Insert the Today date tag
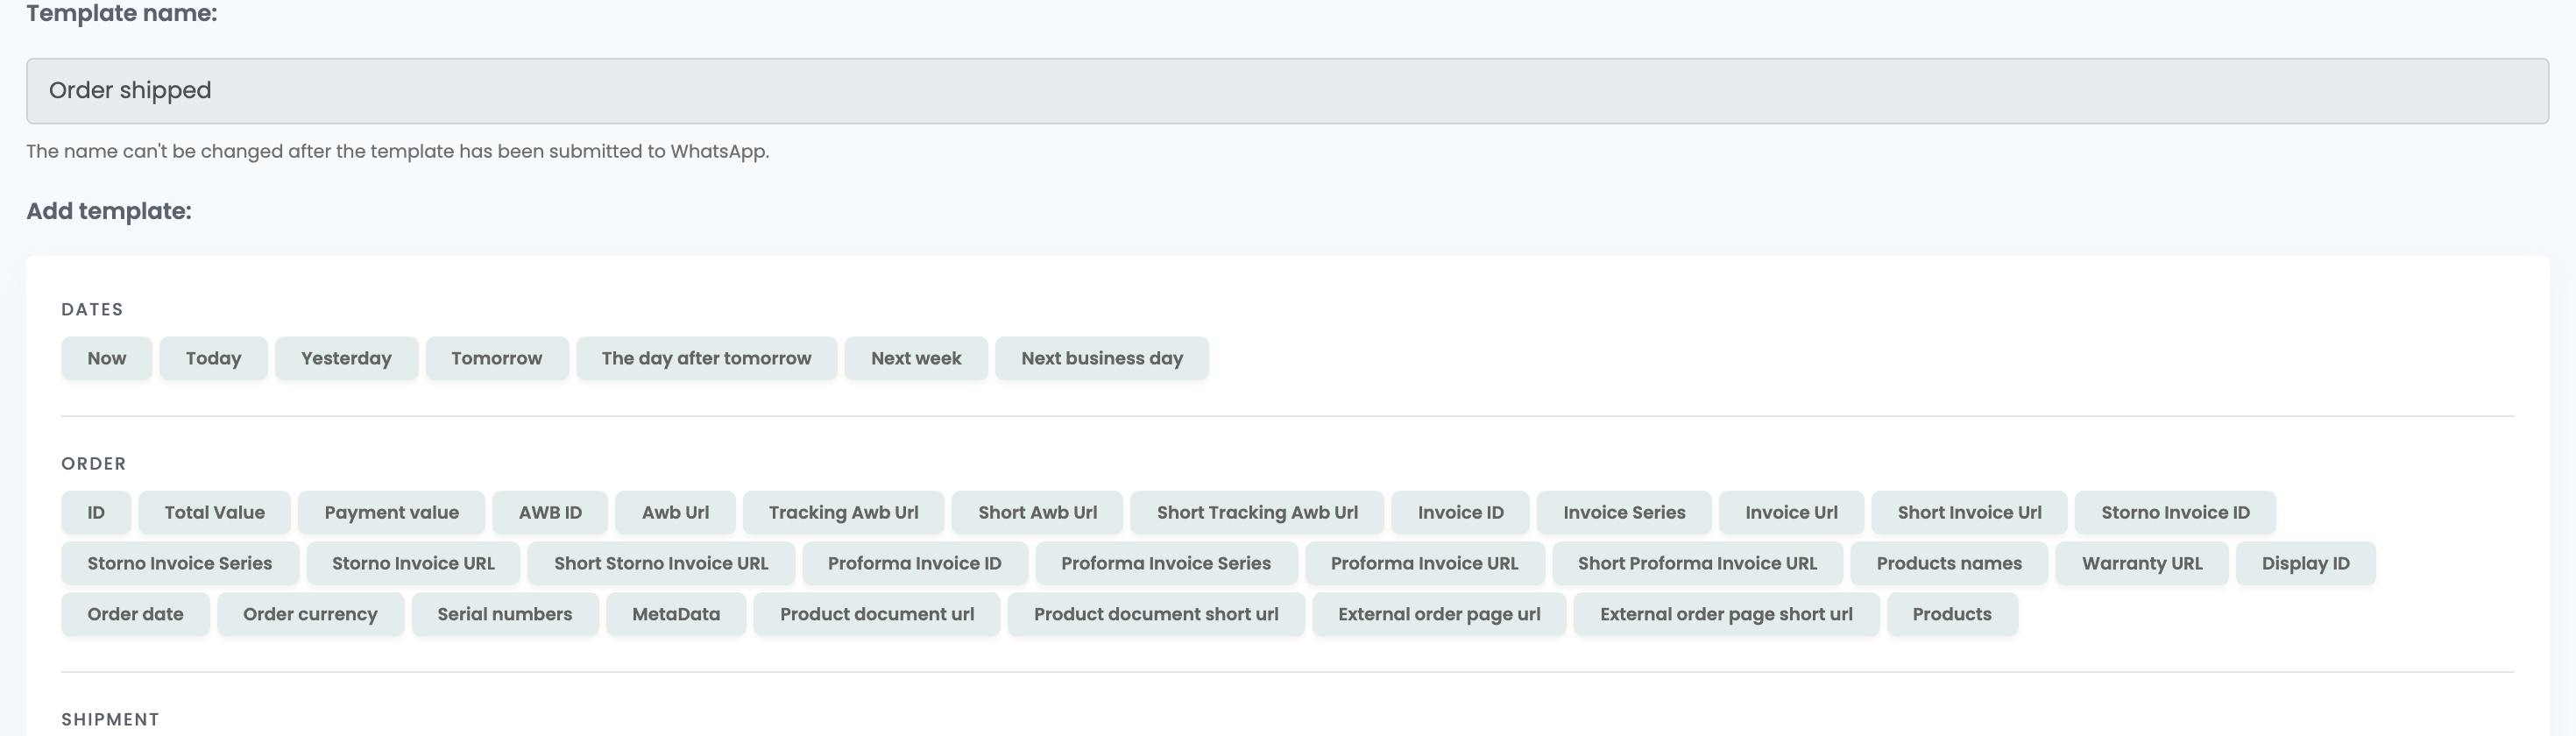 213,358
